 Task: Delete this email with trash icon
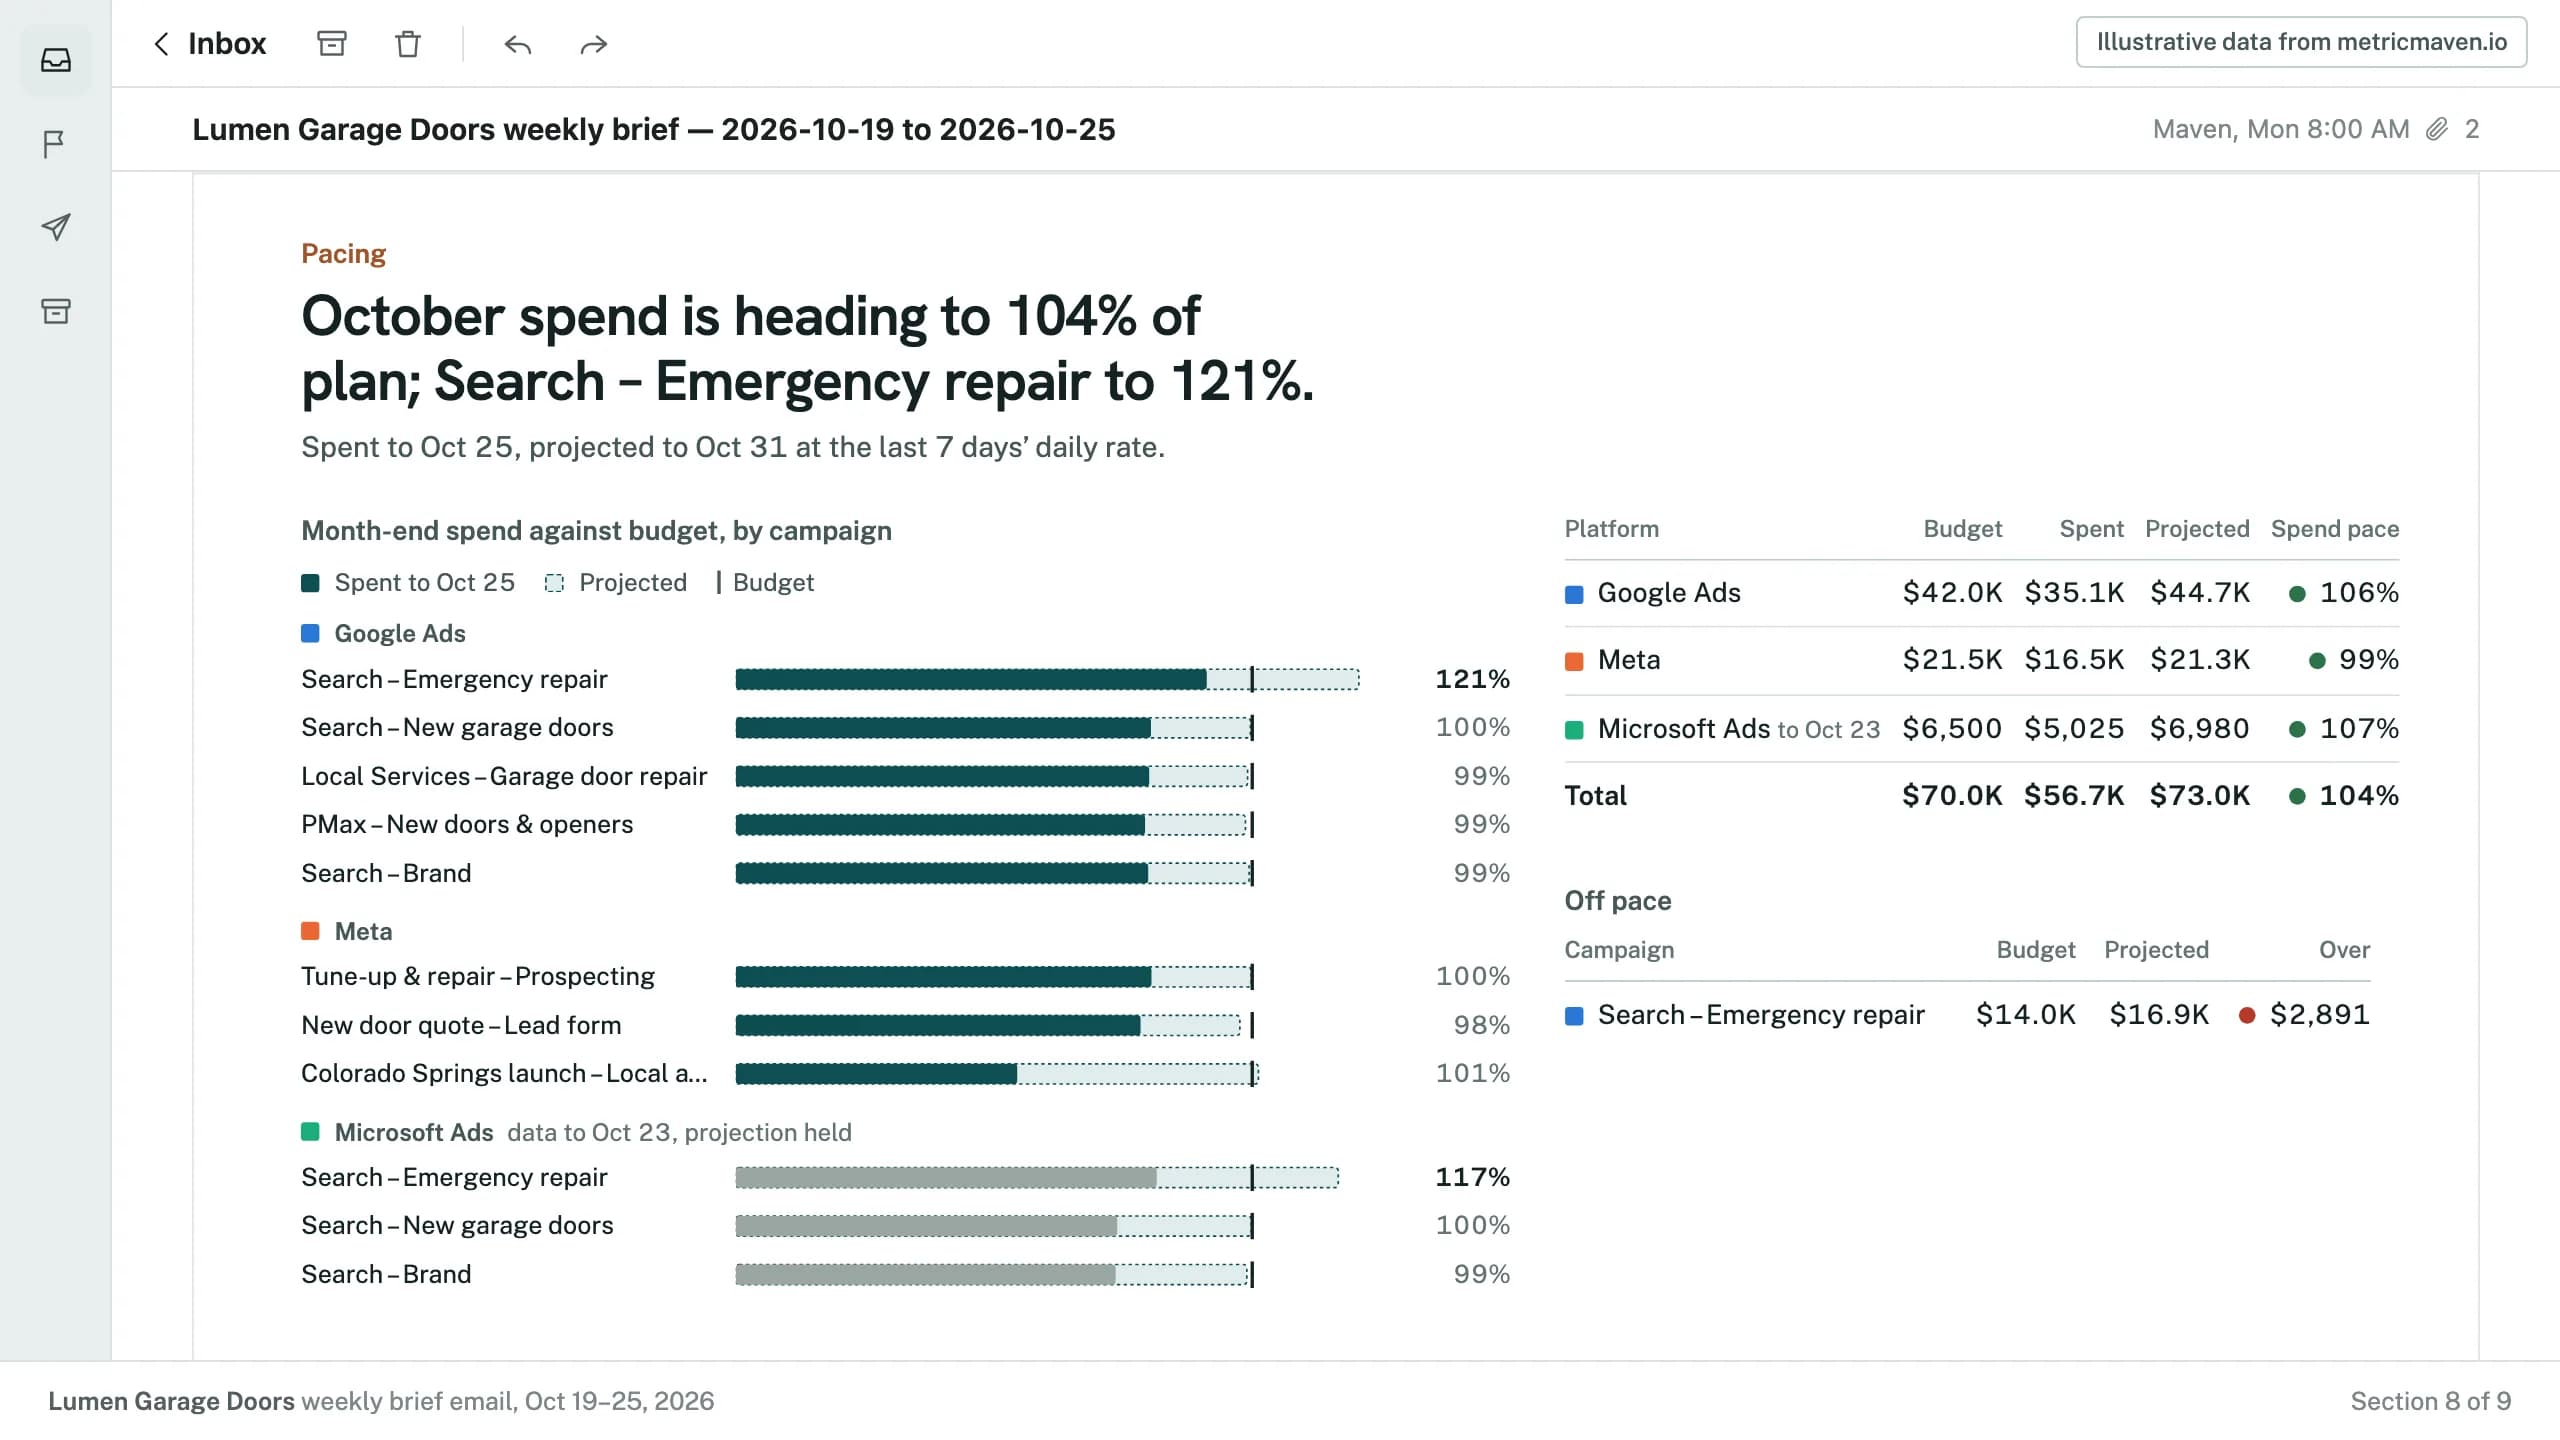pyautogui.click(x=408, y=44)
